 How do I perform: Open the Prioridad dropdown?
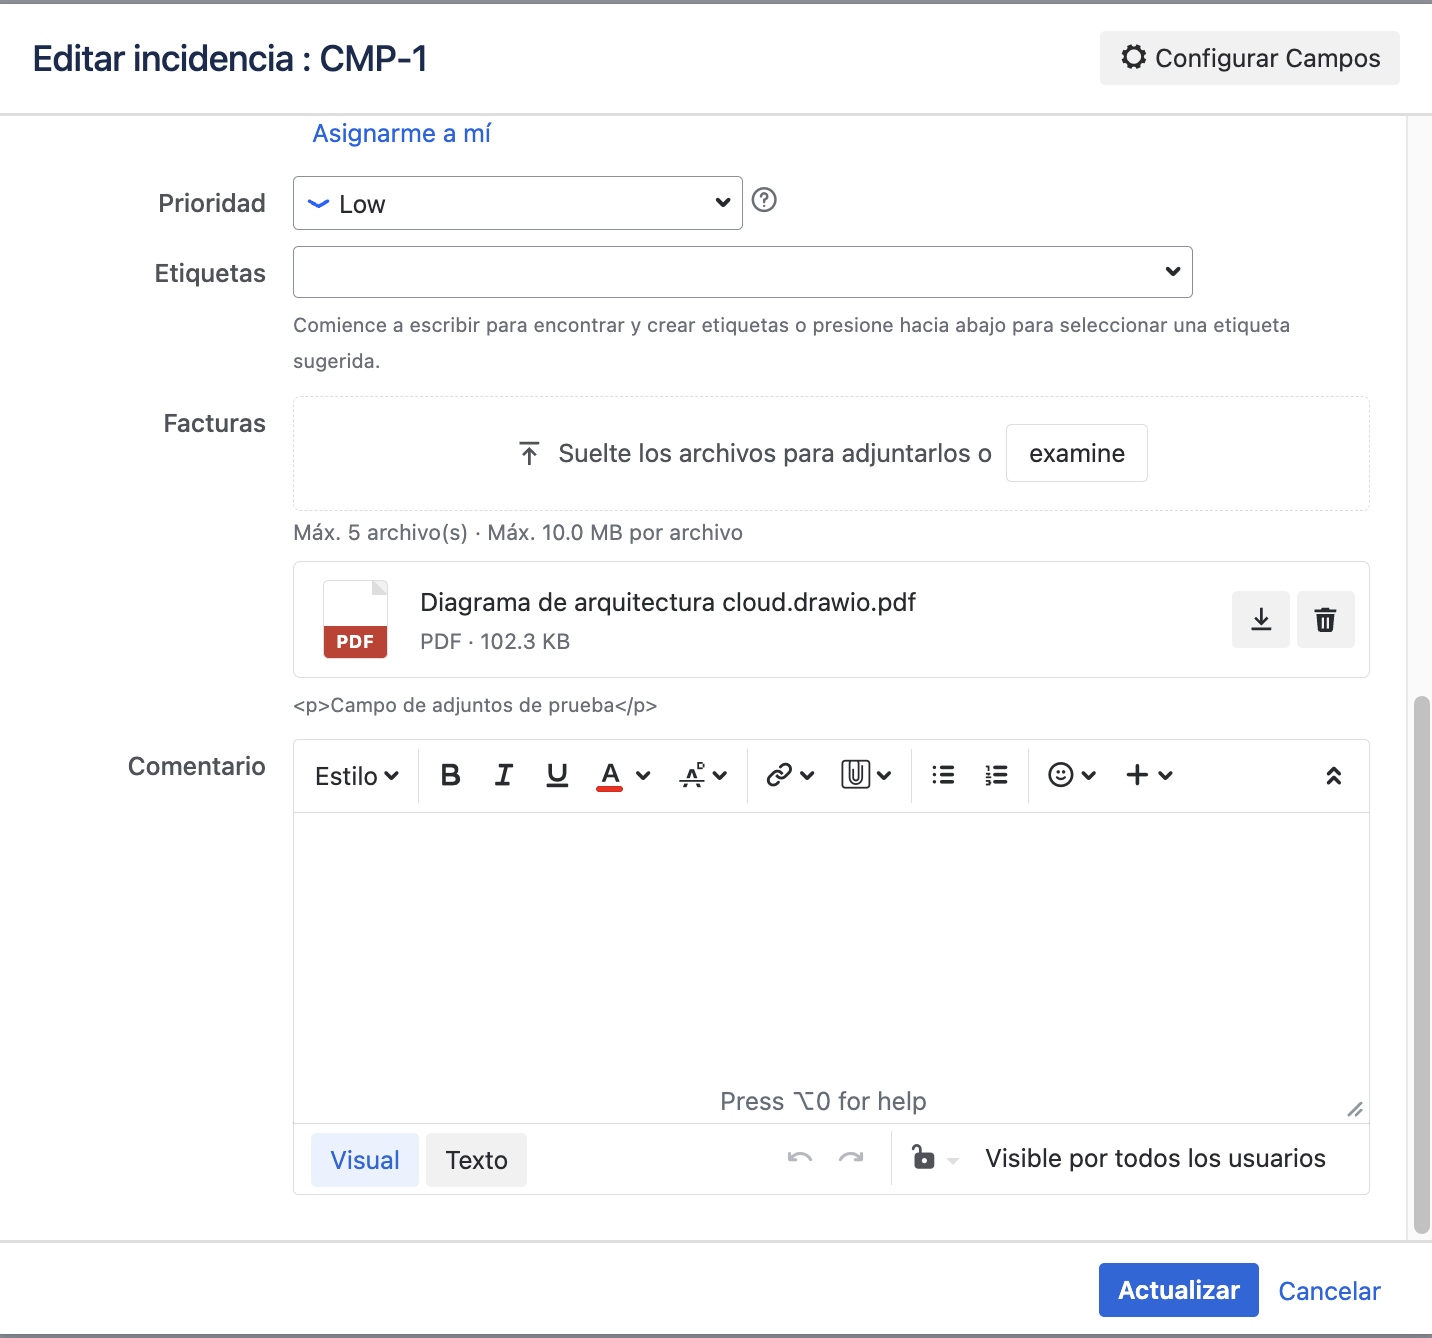[518, 203]
